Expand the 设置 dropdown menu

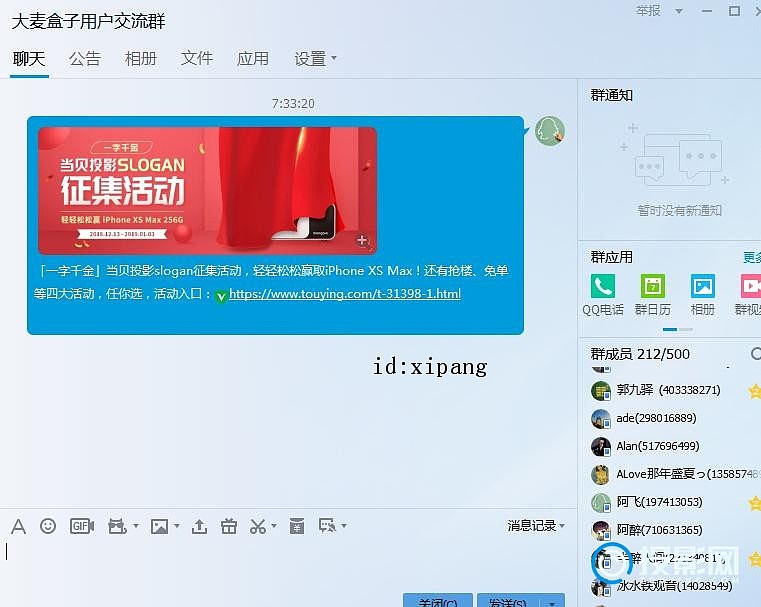coord(315,59)
